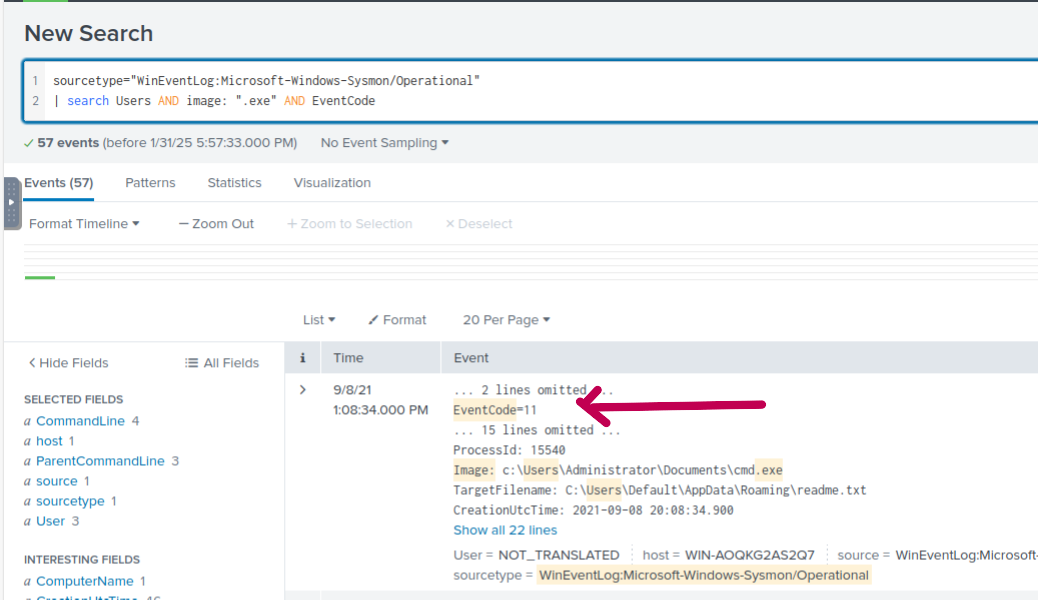Select the ParentCommandLine field

click(x=100, y=461)
